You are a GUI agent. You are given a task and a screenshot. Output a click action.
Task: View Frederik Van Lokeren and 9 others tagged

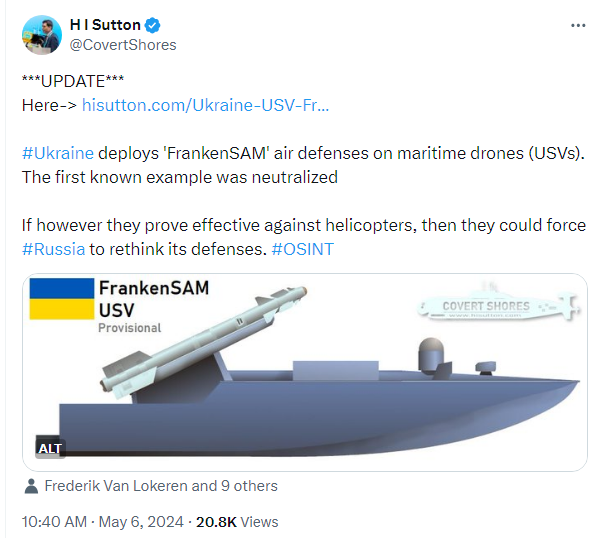click(161, 486)
